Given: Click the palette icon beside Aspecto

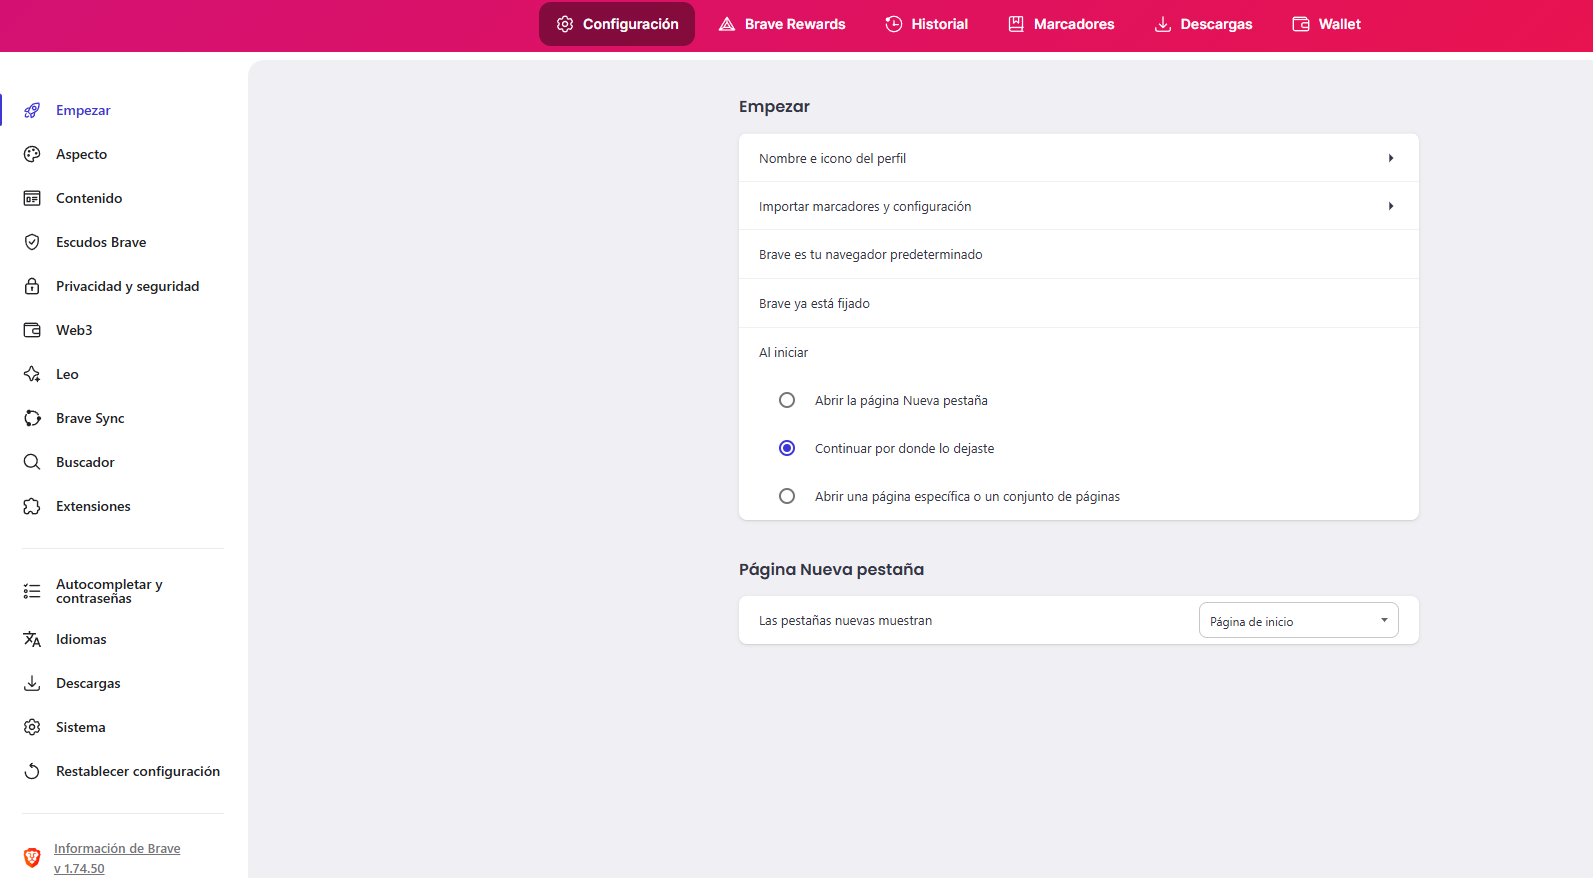Looking at the screenshot, I should (32, 154).
